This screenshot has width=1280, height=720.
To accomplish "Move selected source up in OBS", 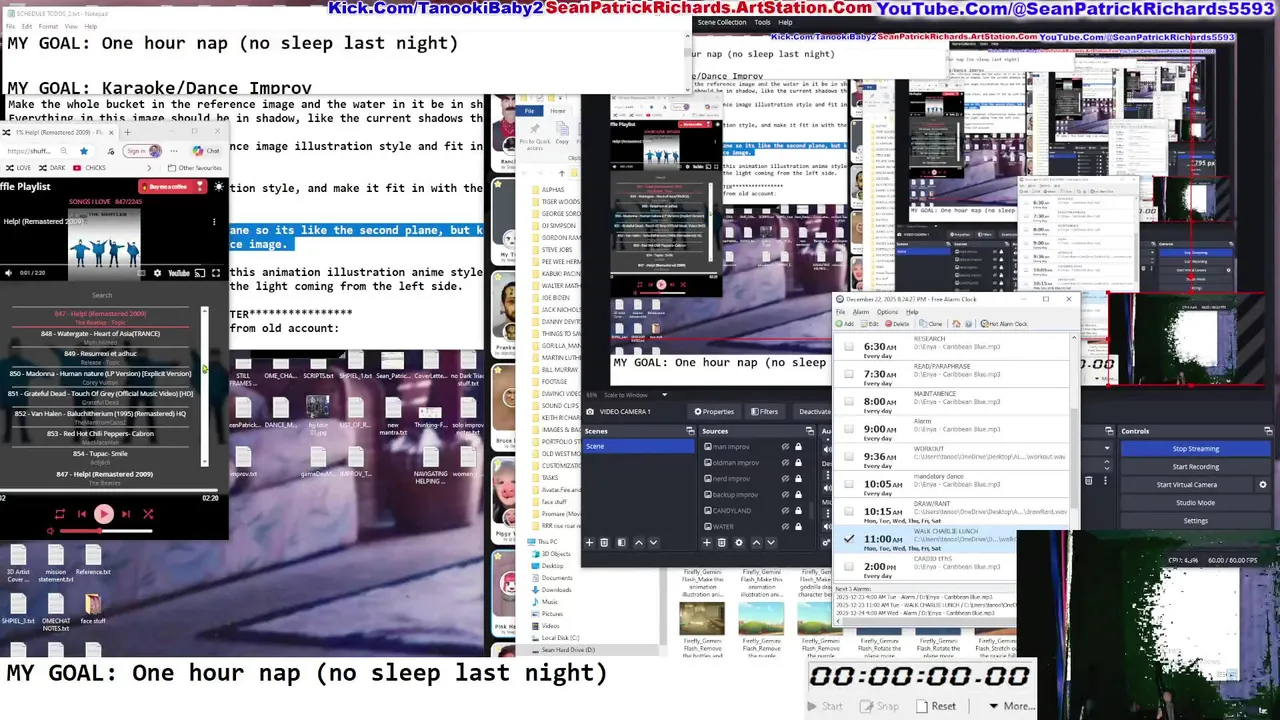I will 755,543.
